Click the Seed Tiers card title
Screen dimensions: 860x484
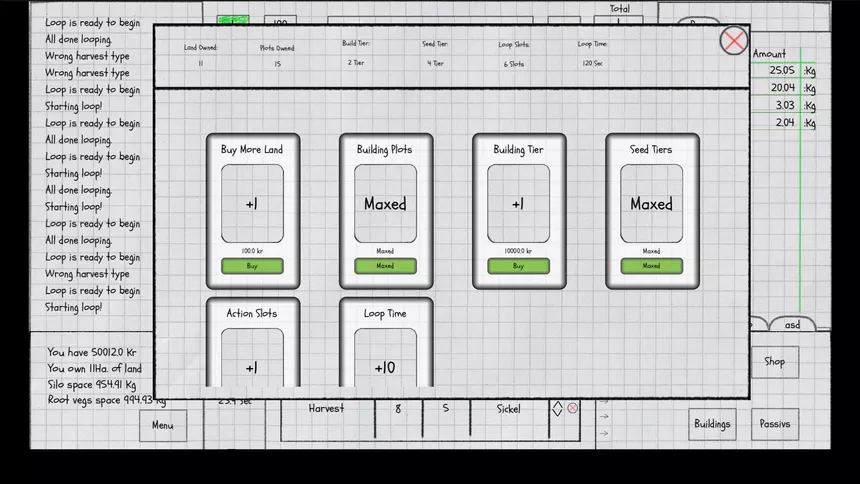[651, 149]
